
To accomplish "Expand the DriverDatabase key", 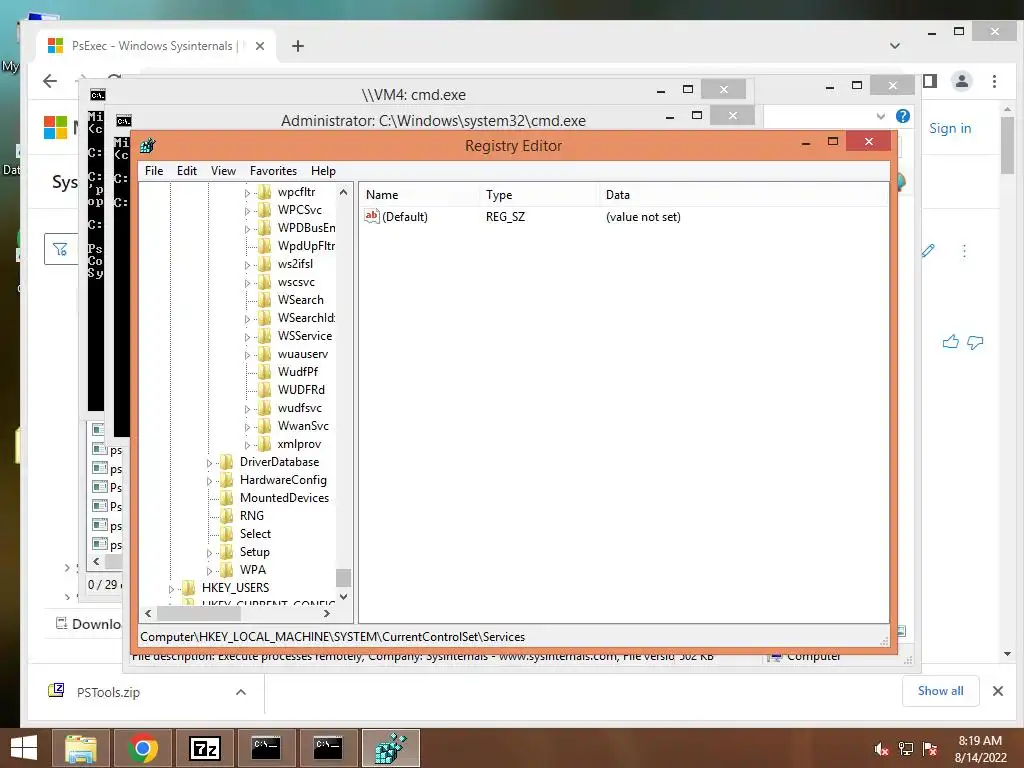I will [x=210, y=463].
